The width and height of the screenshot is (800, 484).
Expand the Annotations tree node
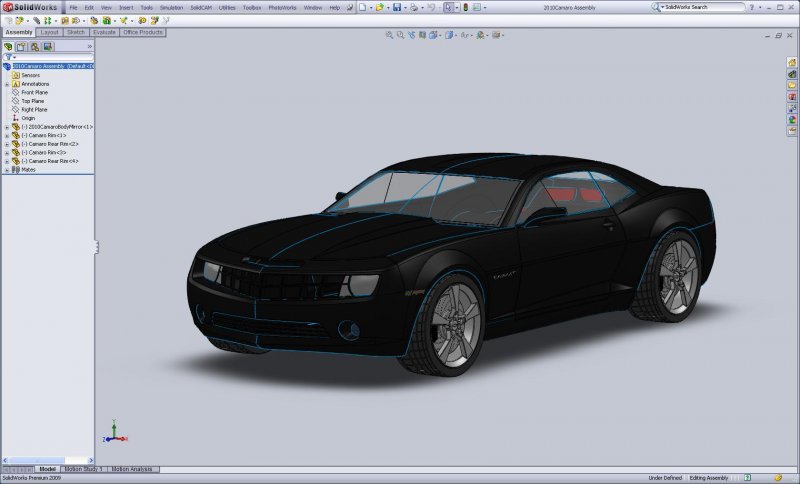click(x=7, y=84)
